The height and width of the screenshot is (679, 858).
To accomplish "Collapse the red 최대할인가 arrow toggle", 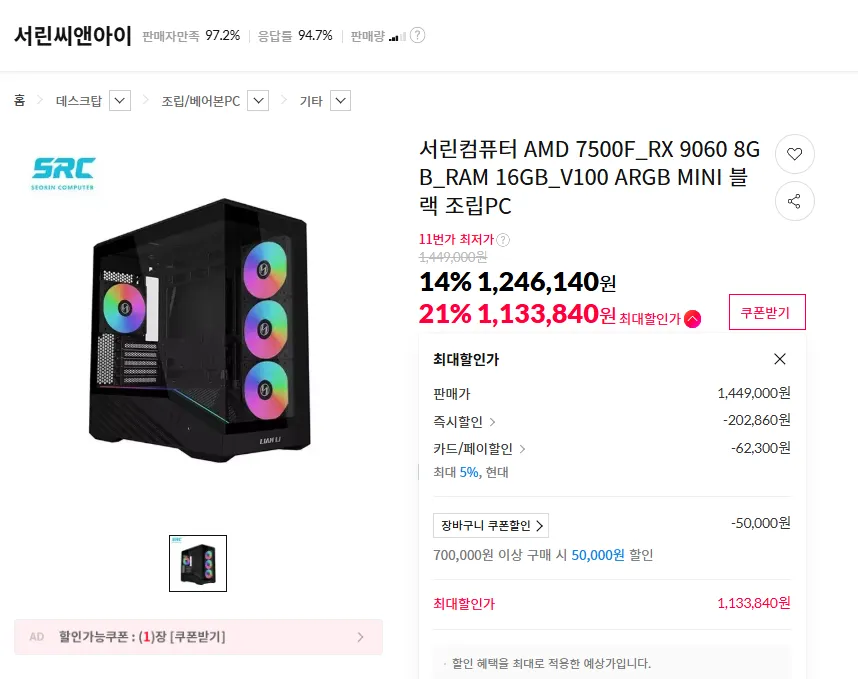I will [x=693, y=319].
